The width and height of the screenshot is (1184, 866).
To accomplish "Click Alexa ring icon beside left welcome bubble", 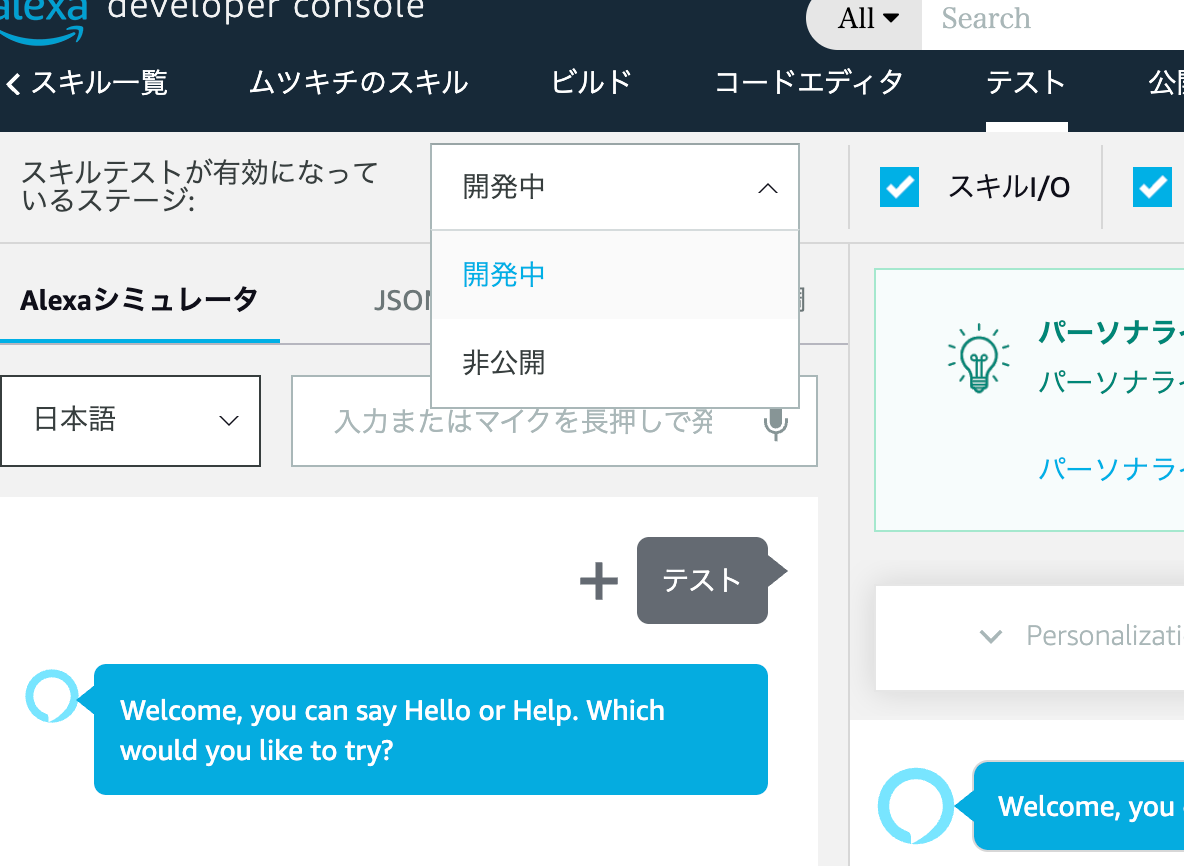I will pos(52,696).
